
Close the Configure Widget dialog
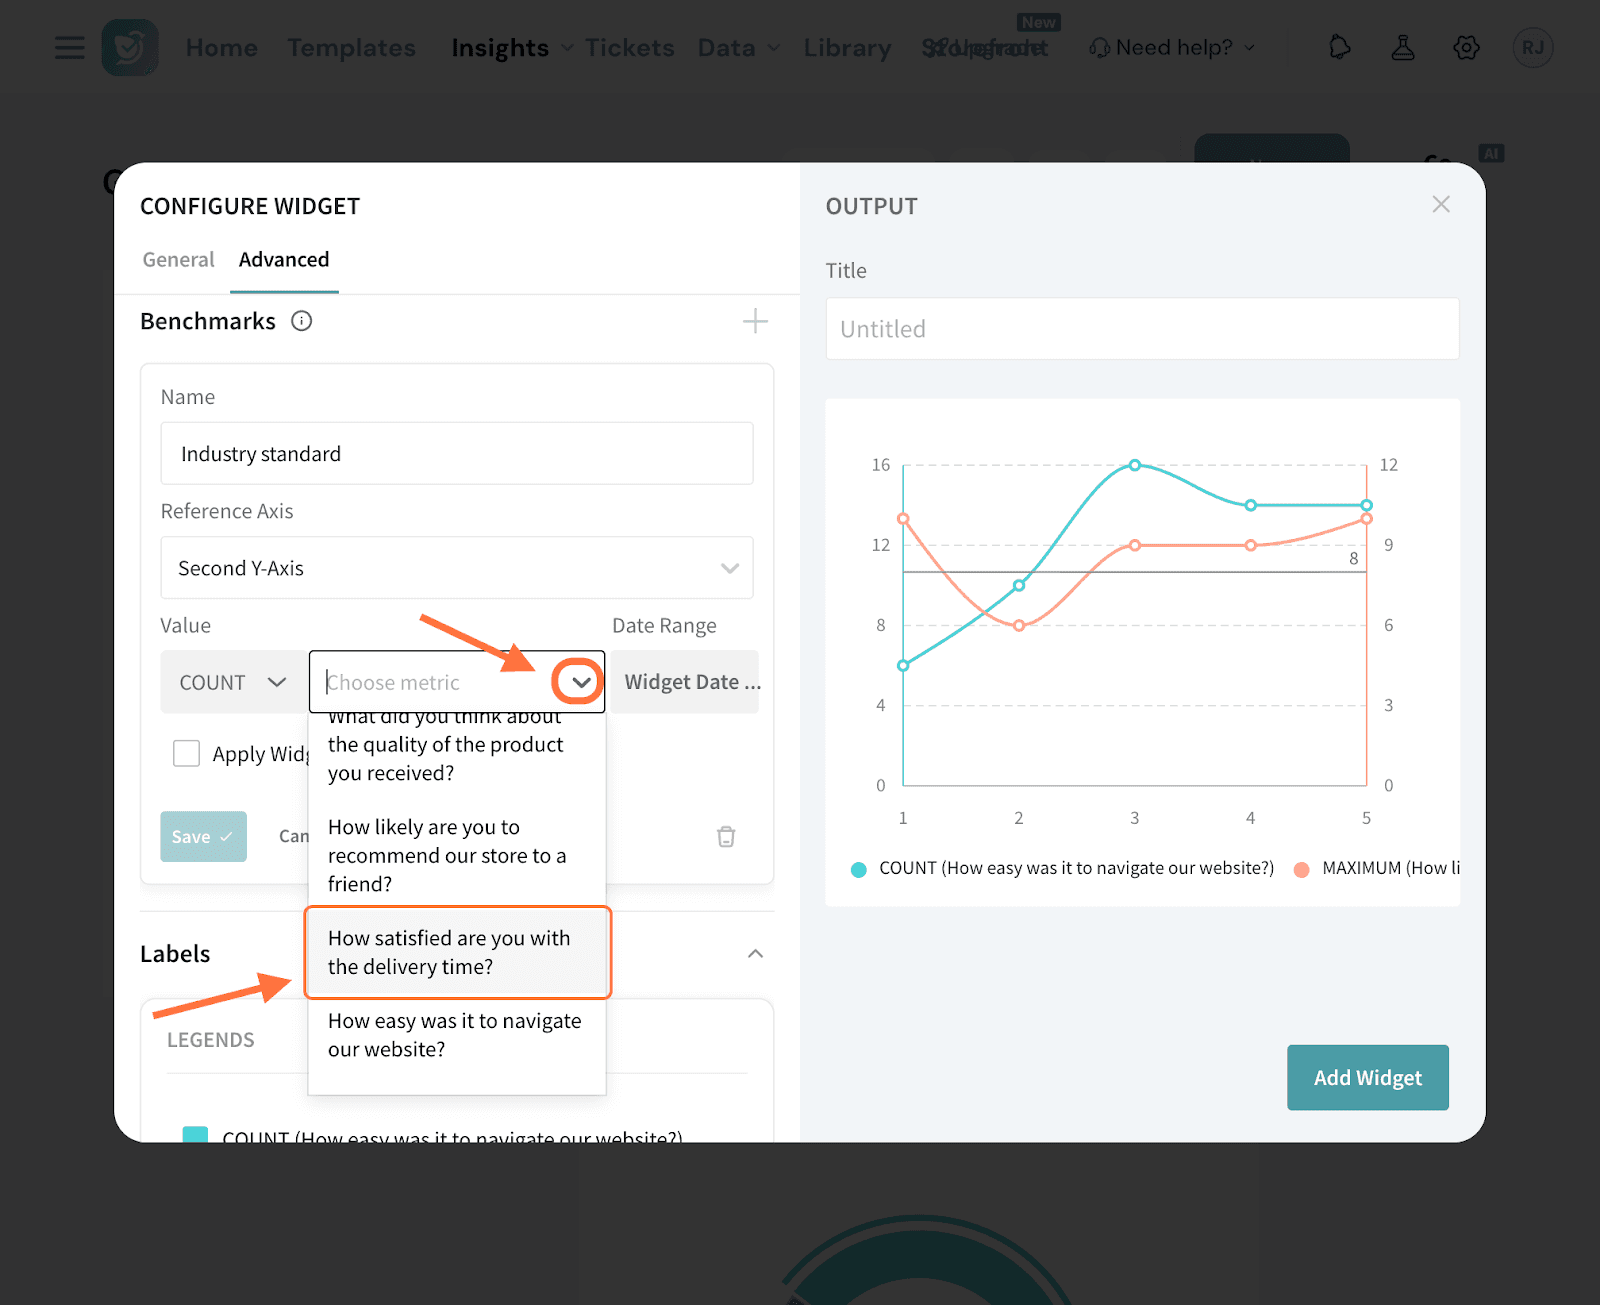click(1440, 205)
